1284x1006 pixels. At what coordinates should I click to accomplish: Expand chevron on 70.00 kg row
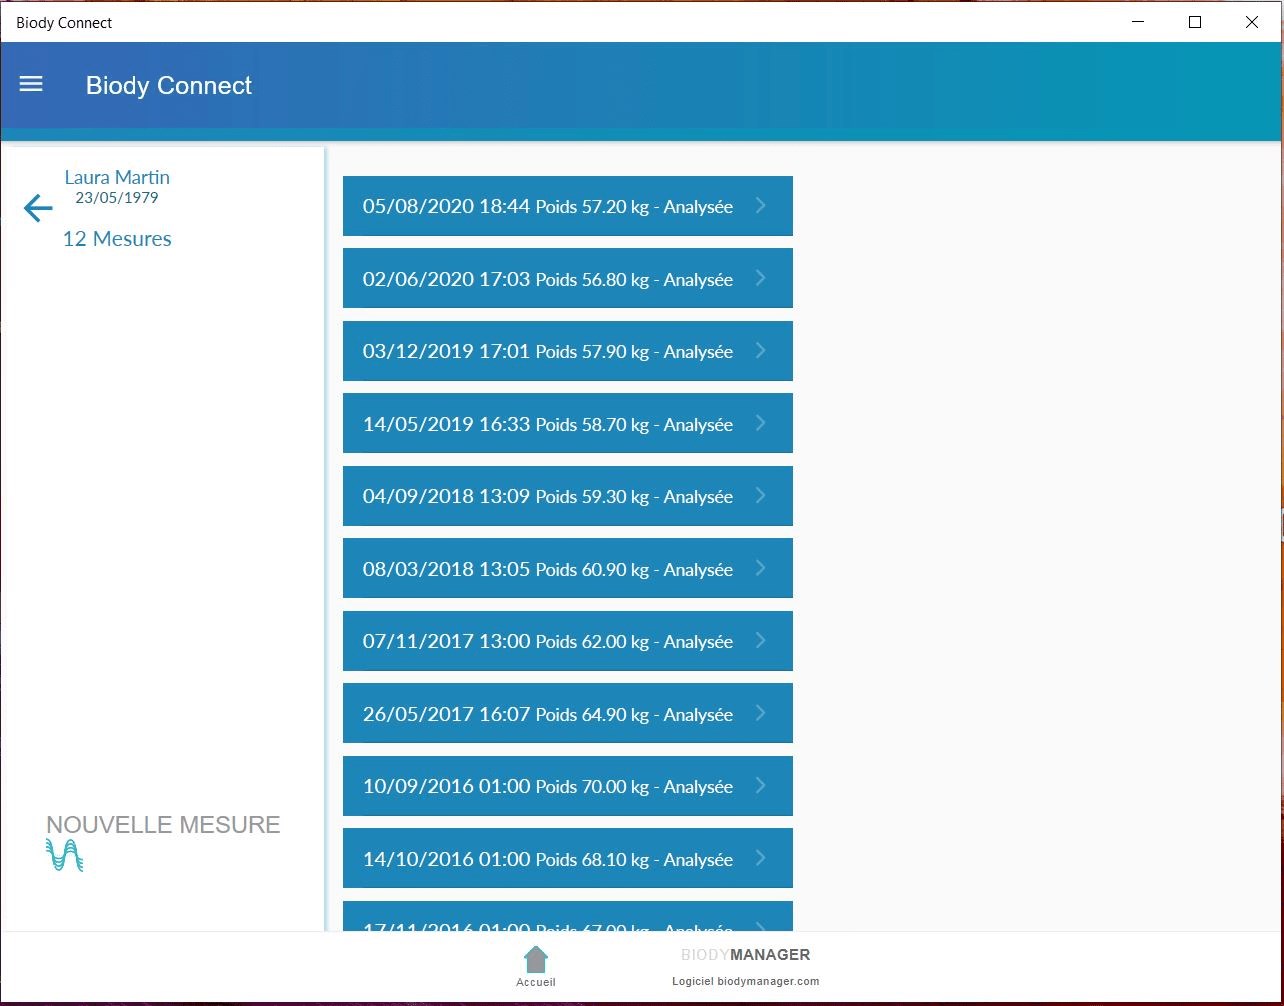point(760,785)
